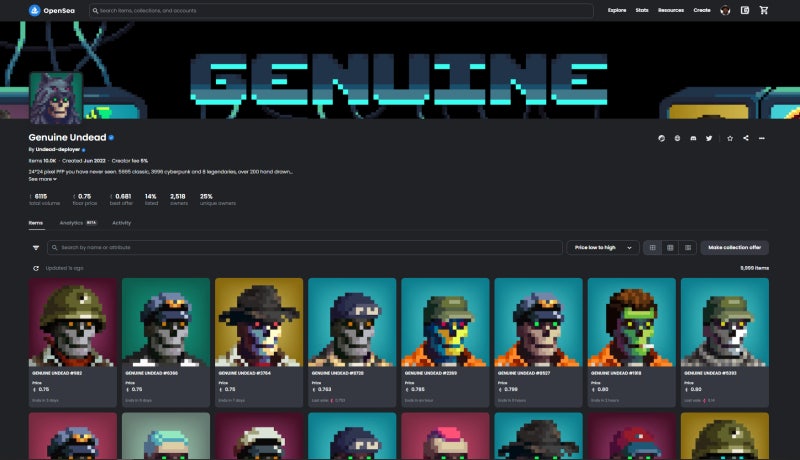
Task: Open the green-faced undead card on teal
Action: click(632, 342)
